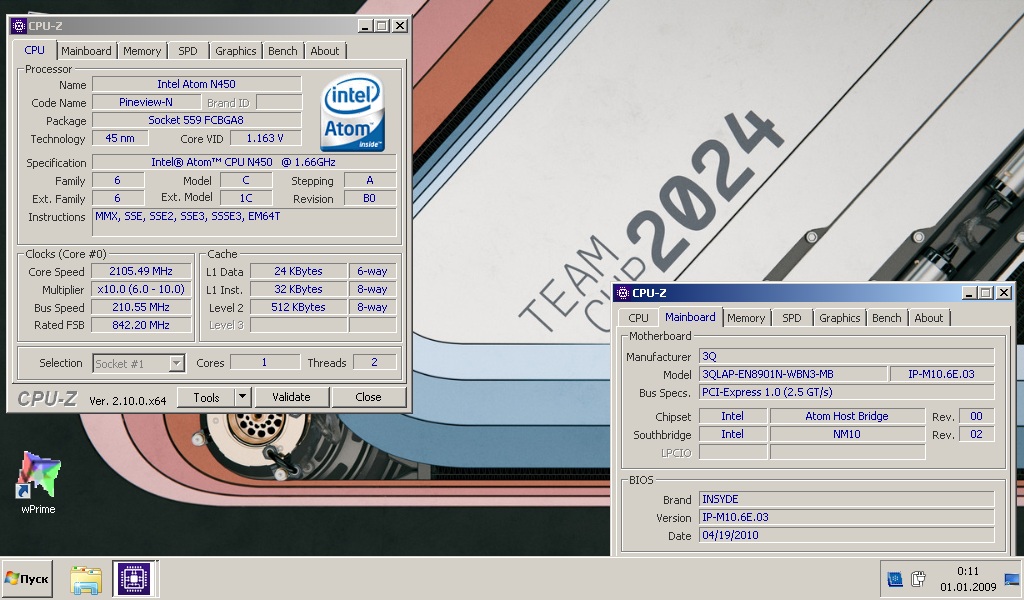Click the Multiplier value x10.0
This screenshot has height=600, width=1024.
141,289
